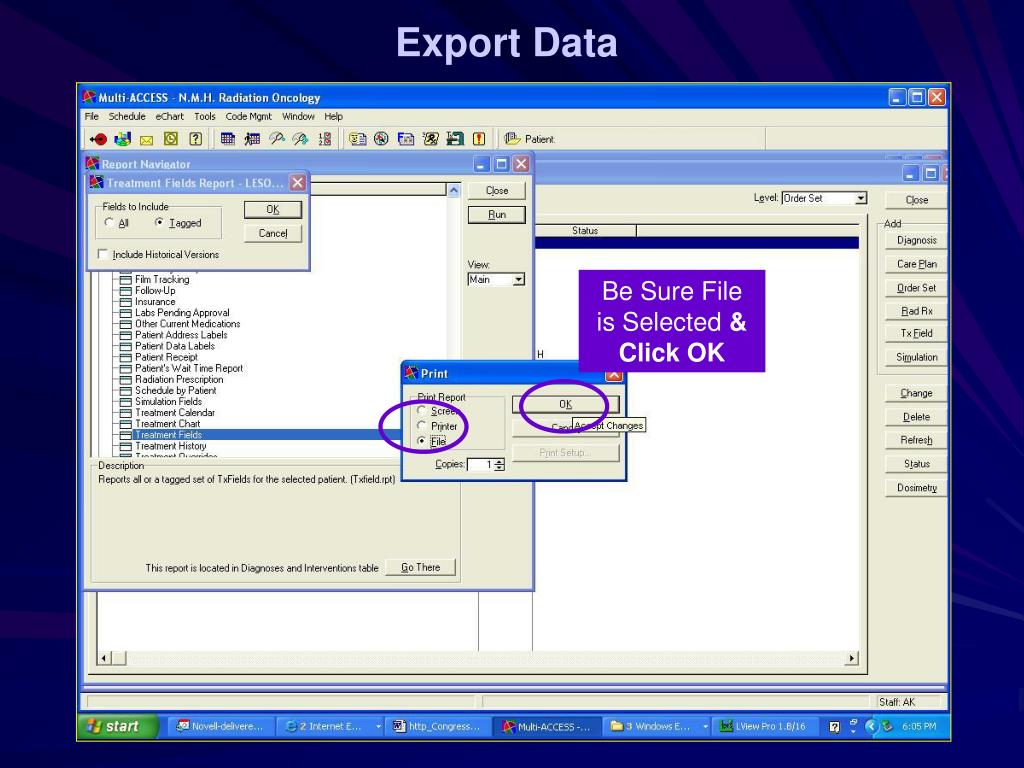This screenshot has height=768, width=1024.
Task: Select the Tagged fields radio button
Action: [x=159, y=223]
